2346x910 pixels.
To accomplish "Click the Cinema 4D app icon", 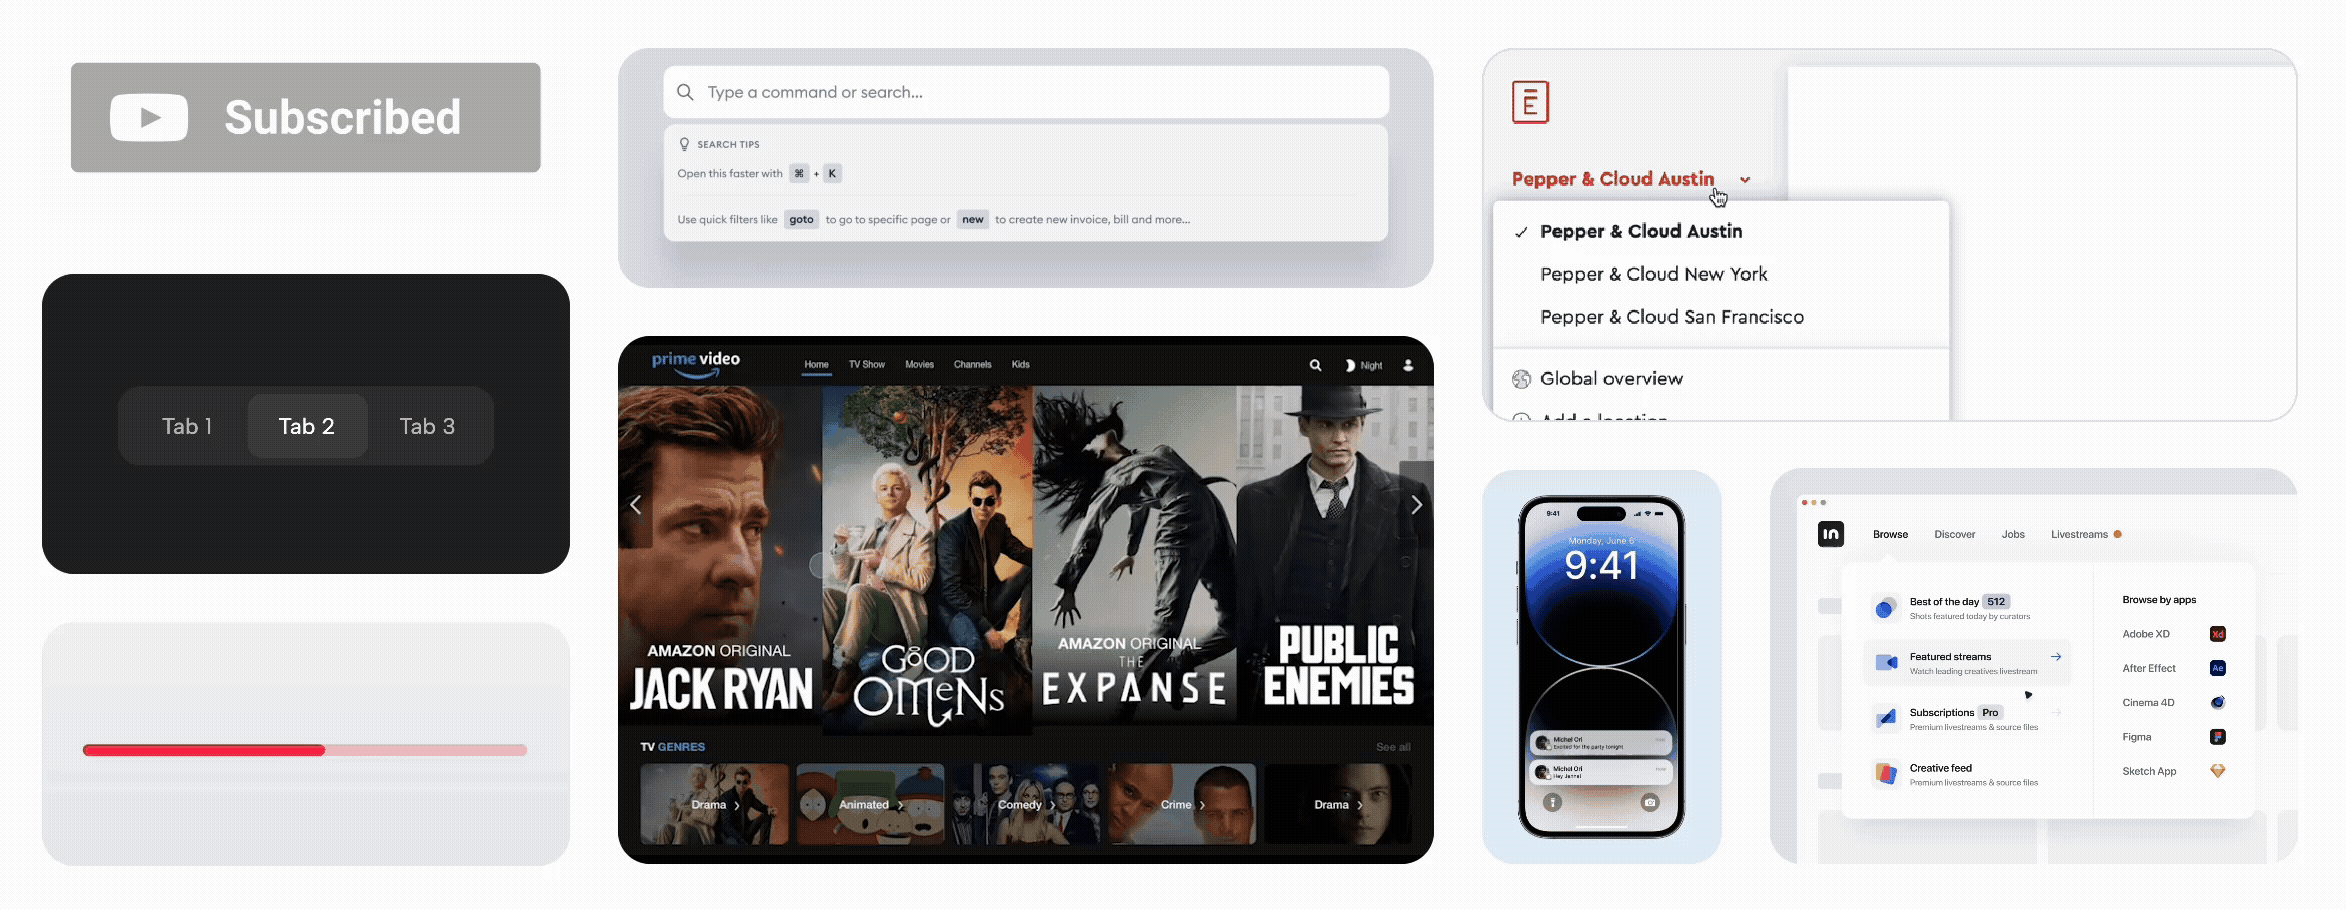I will coord(2218,703).
